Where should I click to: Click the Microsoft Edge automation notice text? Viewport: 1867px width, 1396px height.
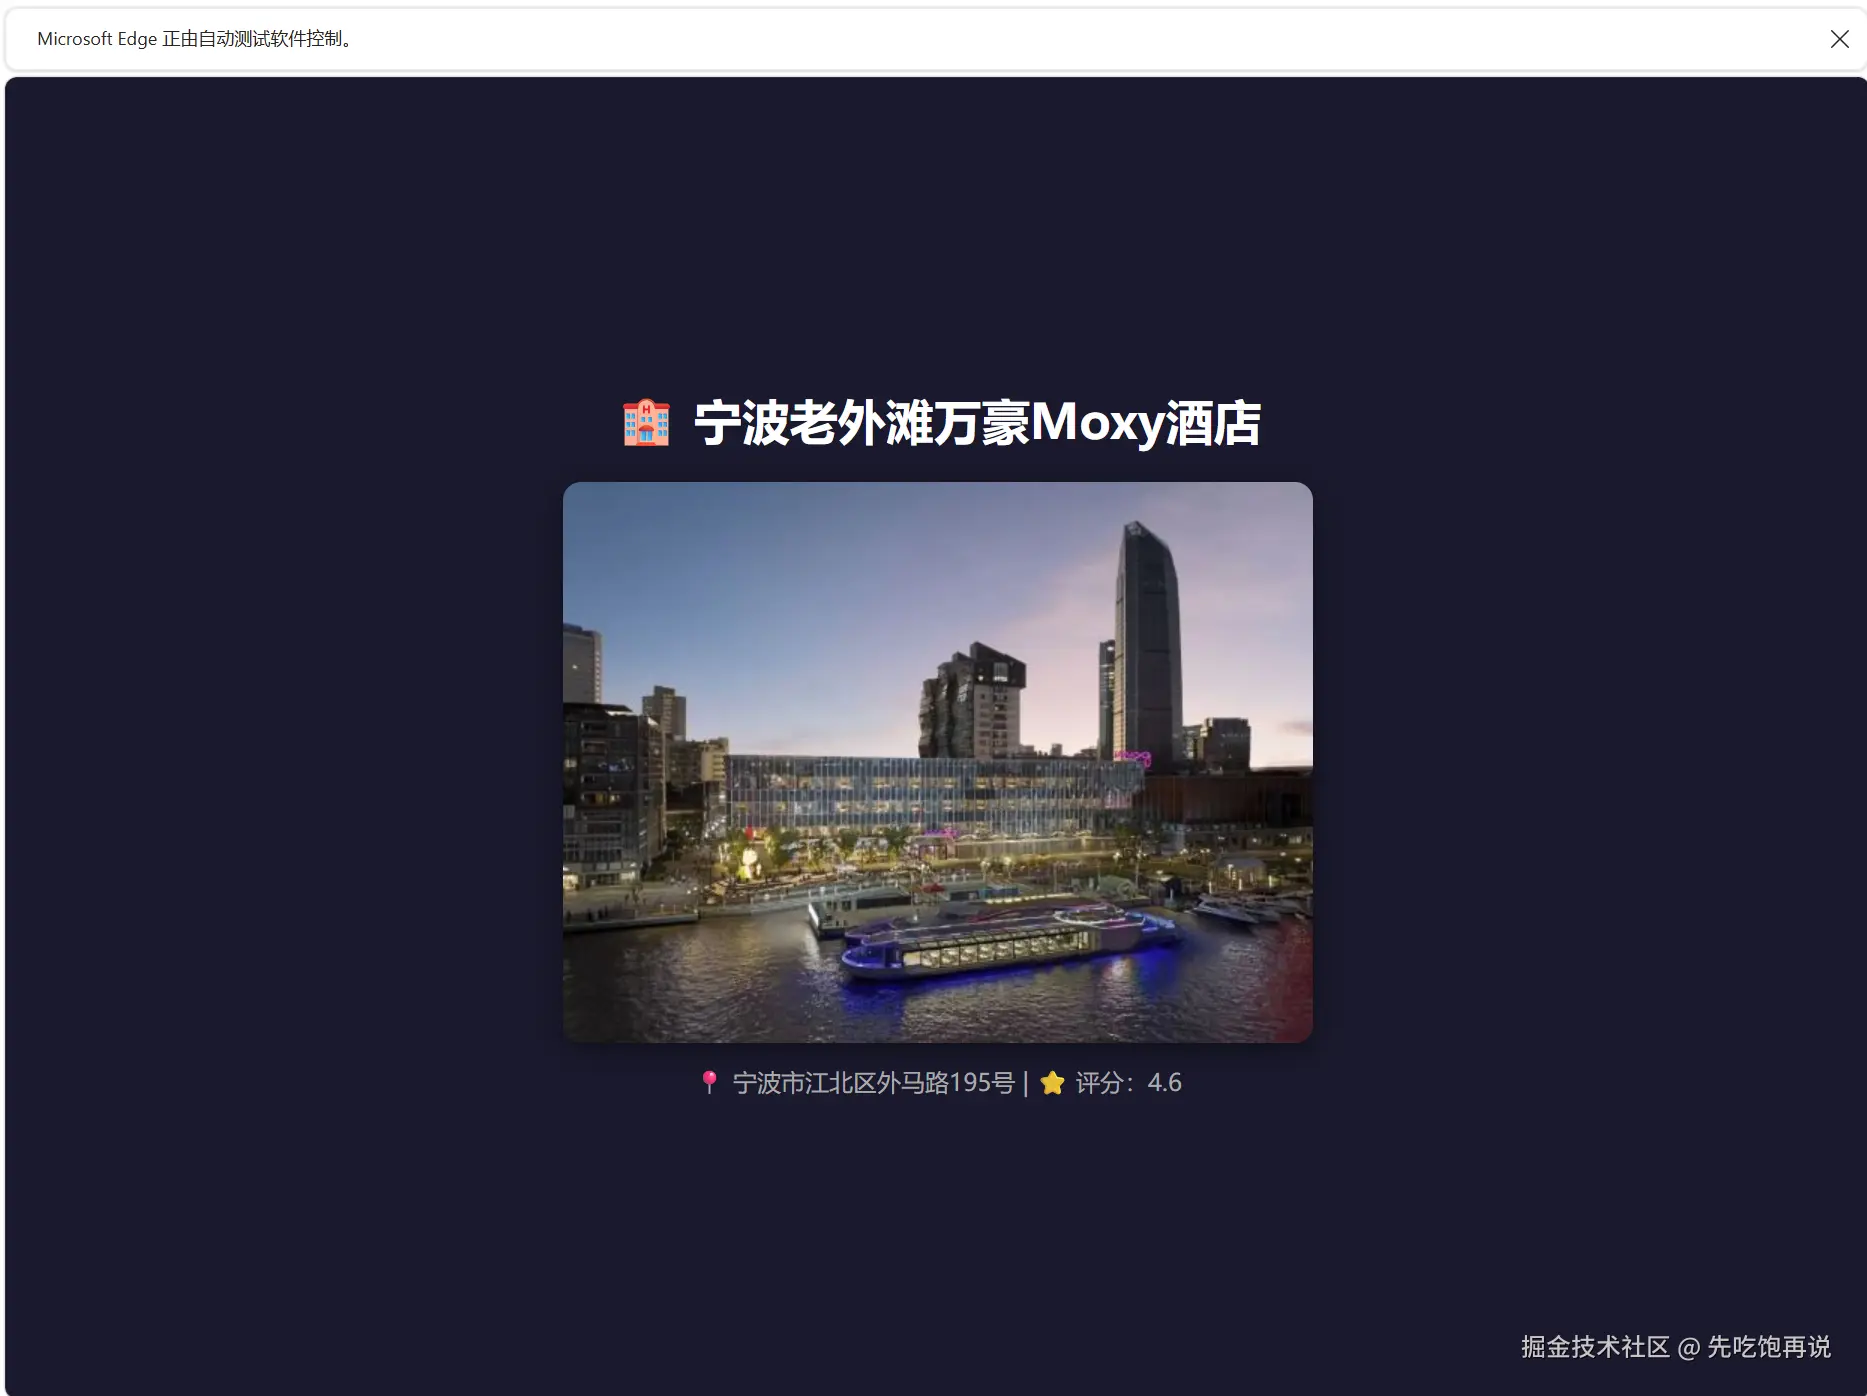195,39
